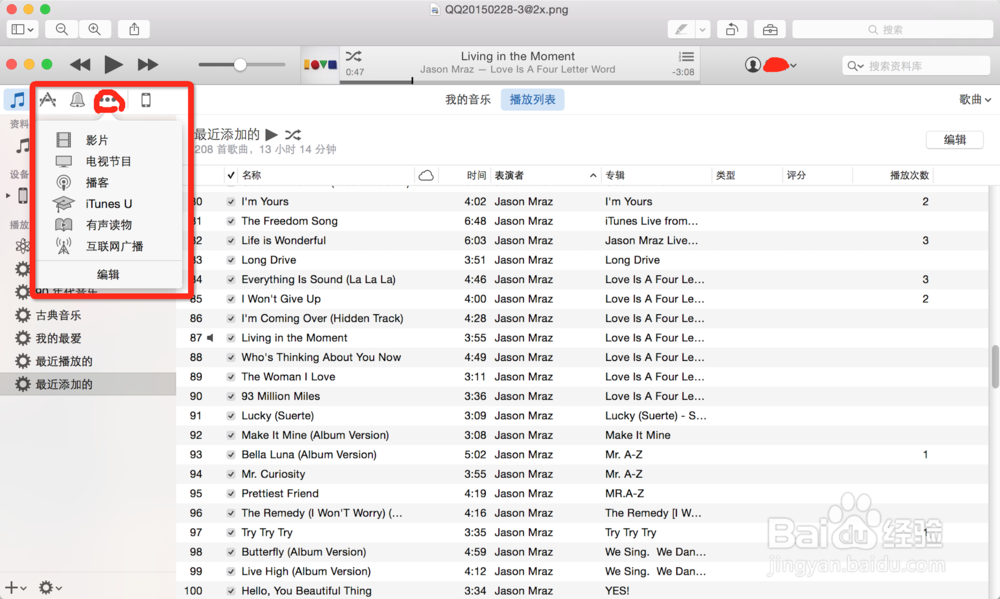This screenshot has width=1000, height=599.
Task: Open the iPhone device icon
Action: coord(145,100)
